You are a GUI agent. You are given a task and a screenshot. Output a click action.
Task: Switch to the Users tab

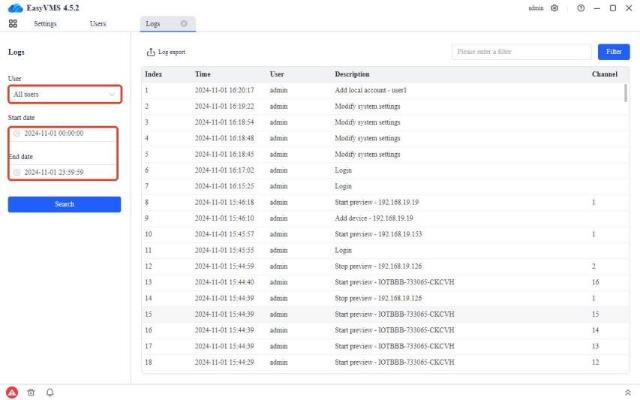(98, 23)
